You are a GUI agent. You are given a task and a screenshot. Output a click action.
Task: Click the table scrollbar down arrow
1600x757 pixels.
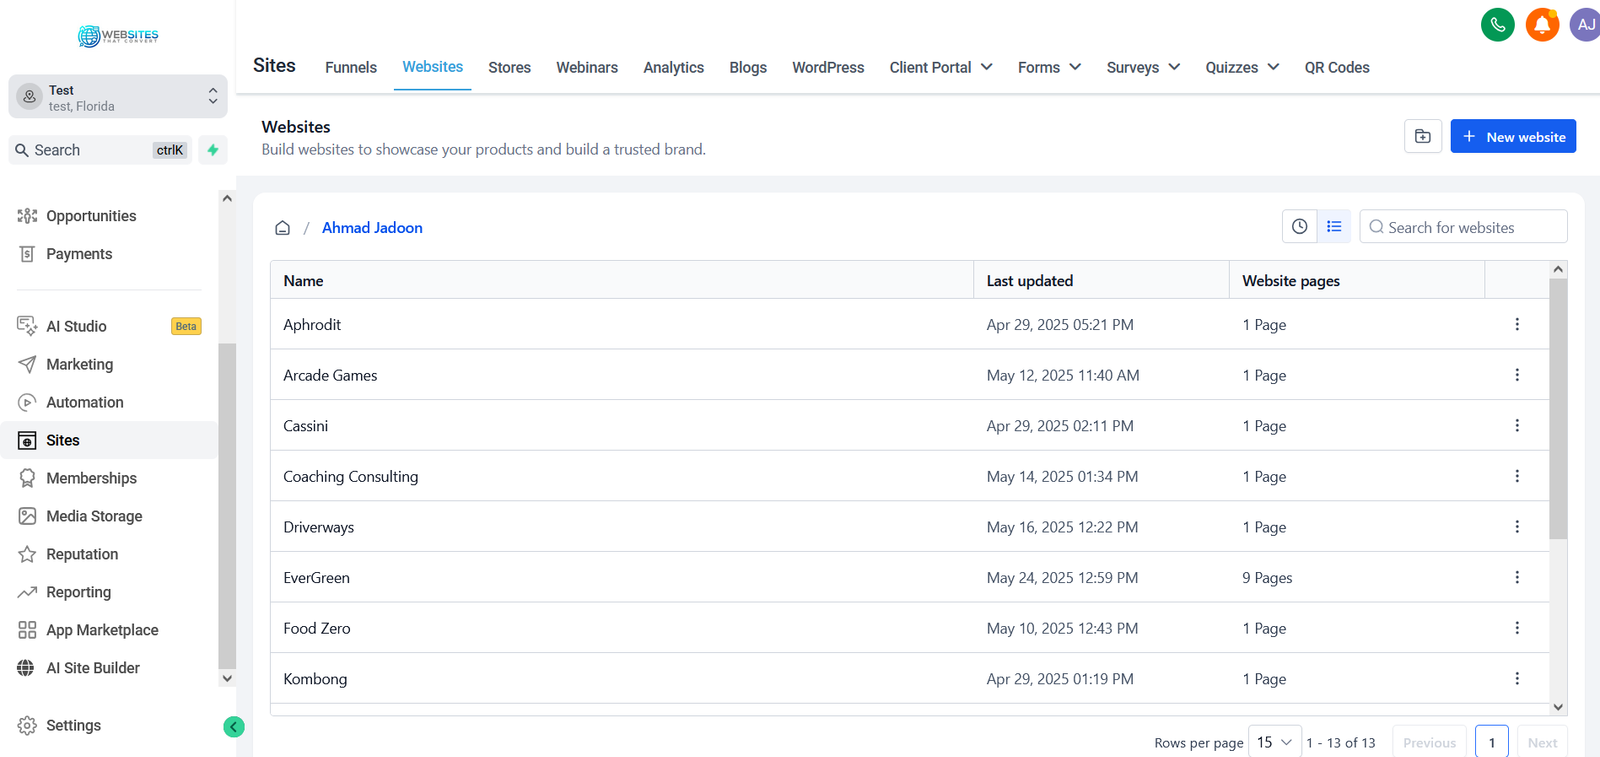coord(1558,707)
